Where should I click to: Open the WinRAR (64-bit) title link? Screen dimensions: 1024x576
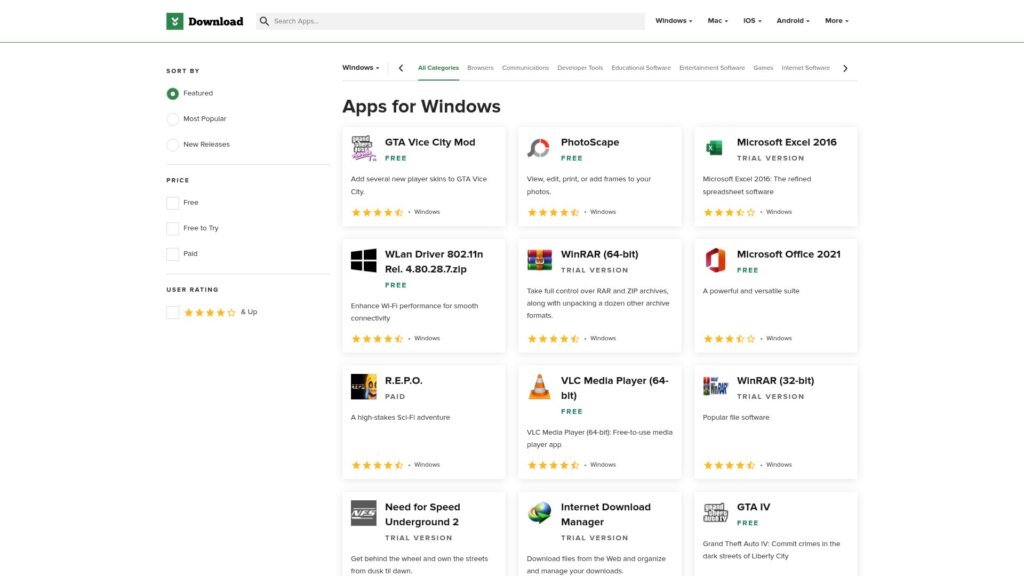[x=600, y=255]
